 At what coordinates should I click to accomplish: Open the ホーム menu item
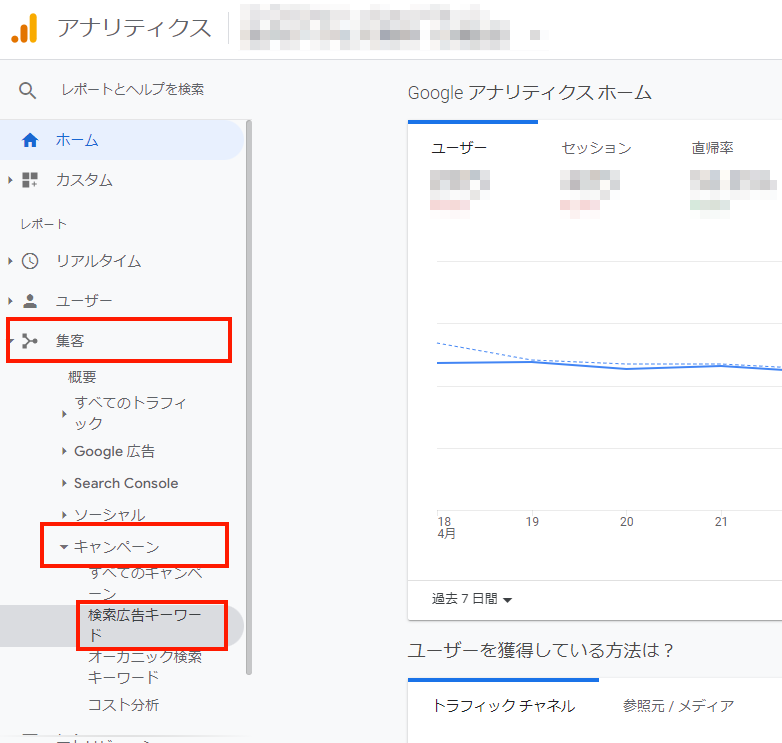(x=122, y=140)
